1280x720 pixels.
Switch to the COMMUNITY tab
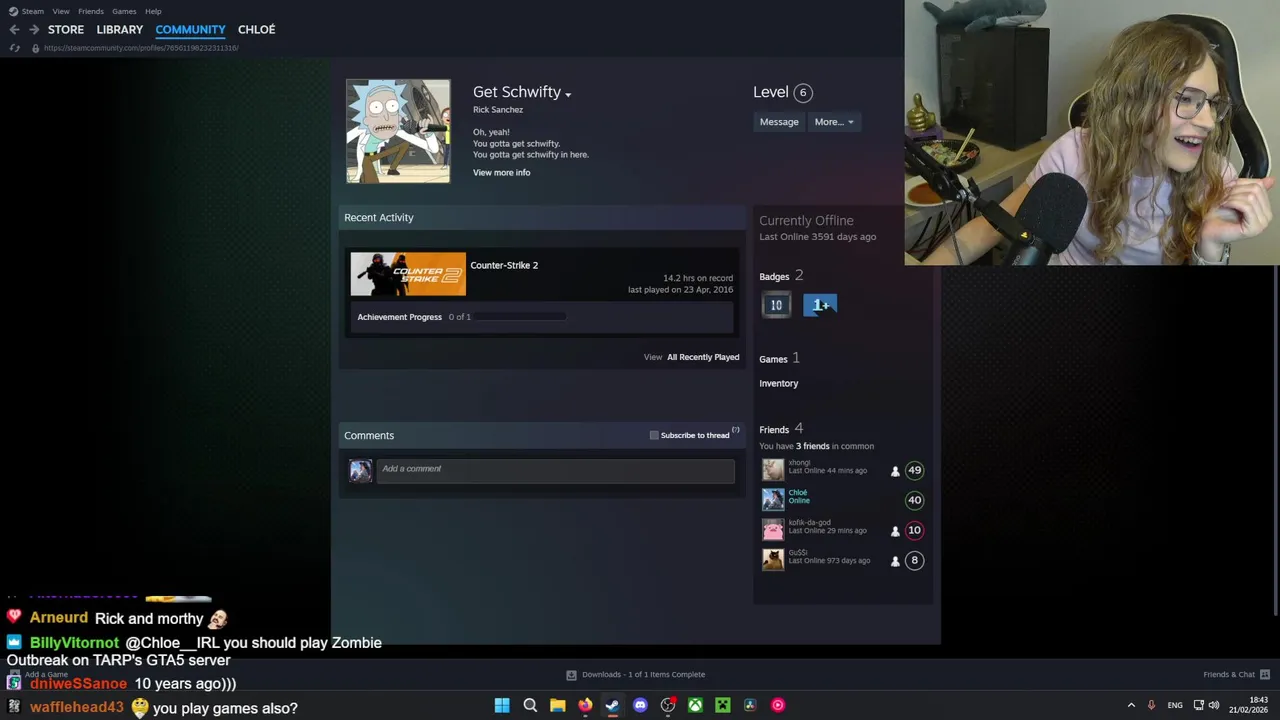[x=190, y=30]
